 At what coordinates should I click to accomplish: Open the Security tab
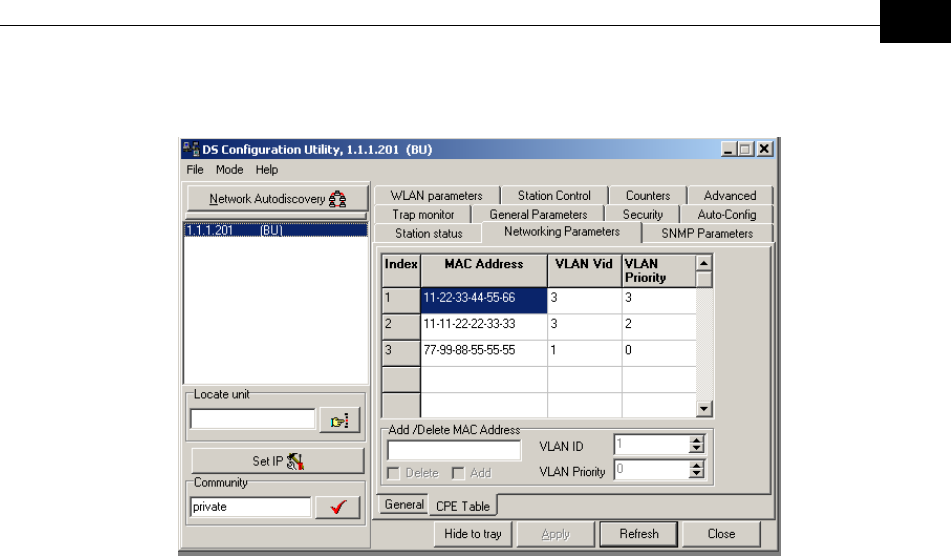click(x=642, y=215)
